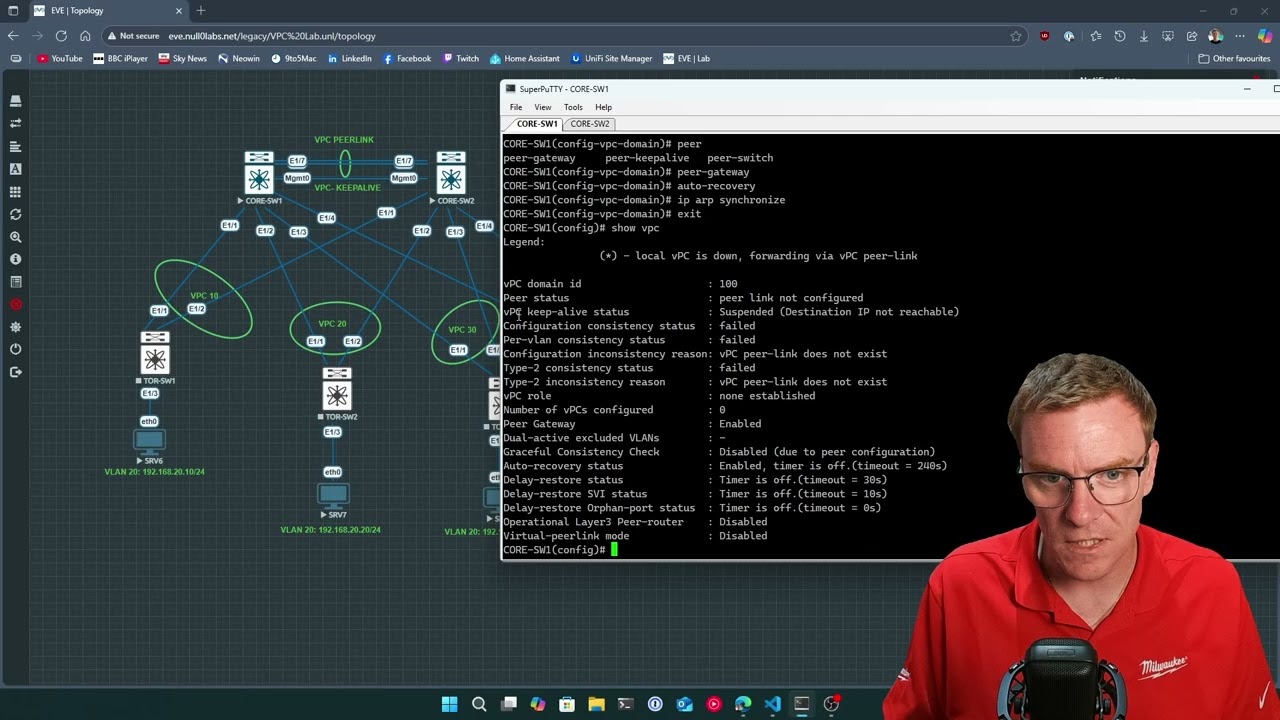Open the Sky News bookmark
The width and height of the screenshot is (1280, 720).
tap(183, 58)
